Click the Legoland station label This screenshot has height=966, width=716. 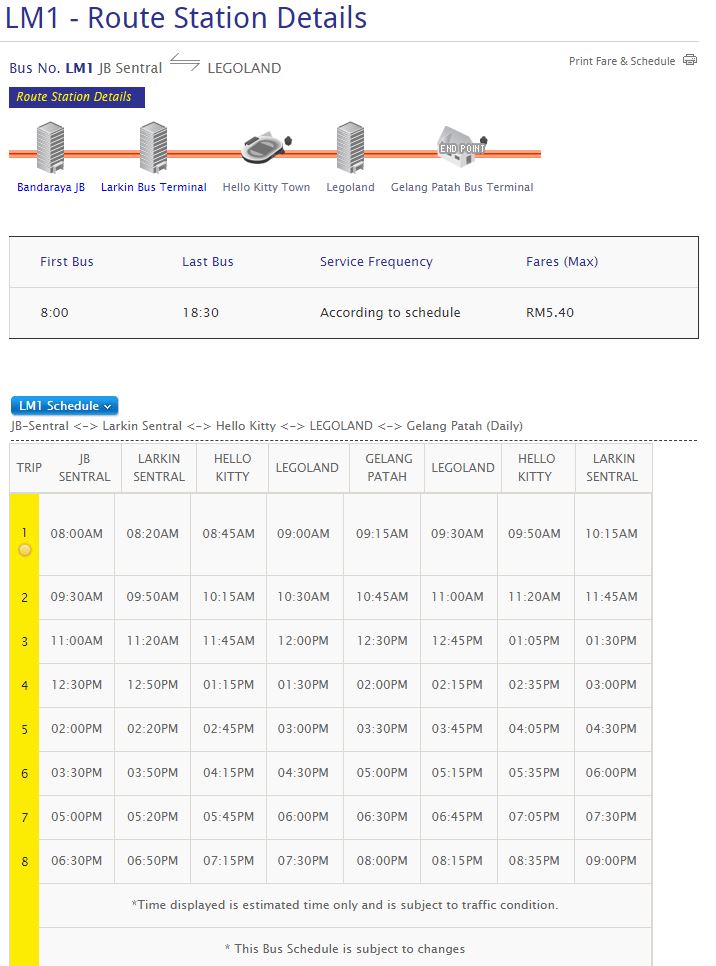(x=350, y=187)
